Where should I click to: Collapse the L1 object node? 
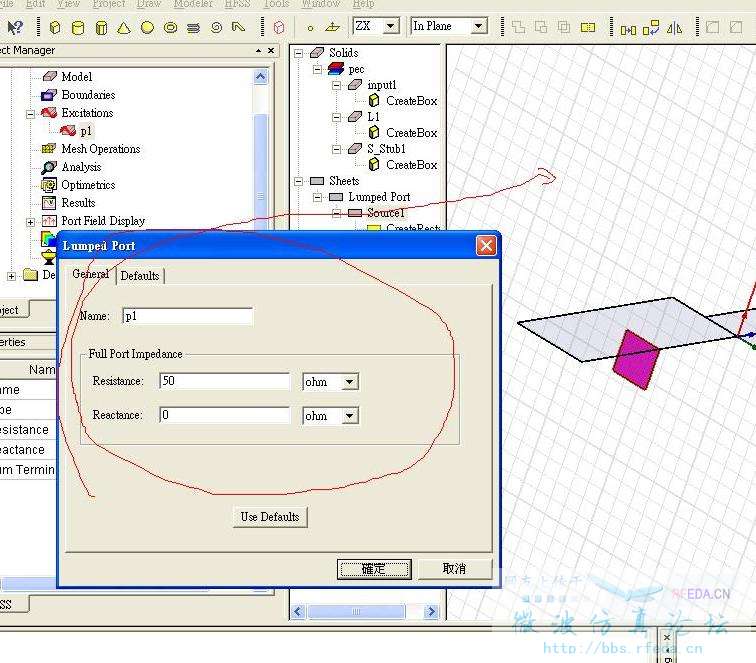(x=337, y=117)
